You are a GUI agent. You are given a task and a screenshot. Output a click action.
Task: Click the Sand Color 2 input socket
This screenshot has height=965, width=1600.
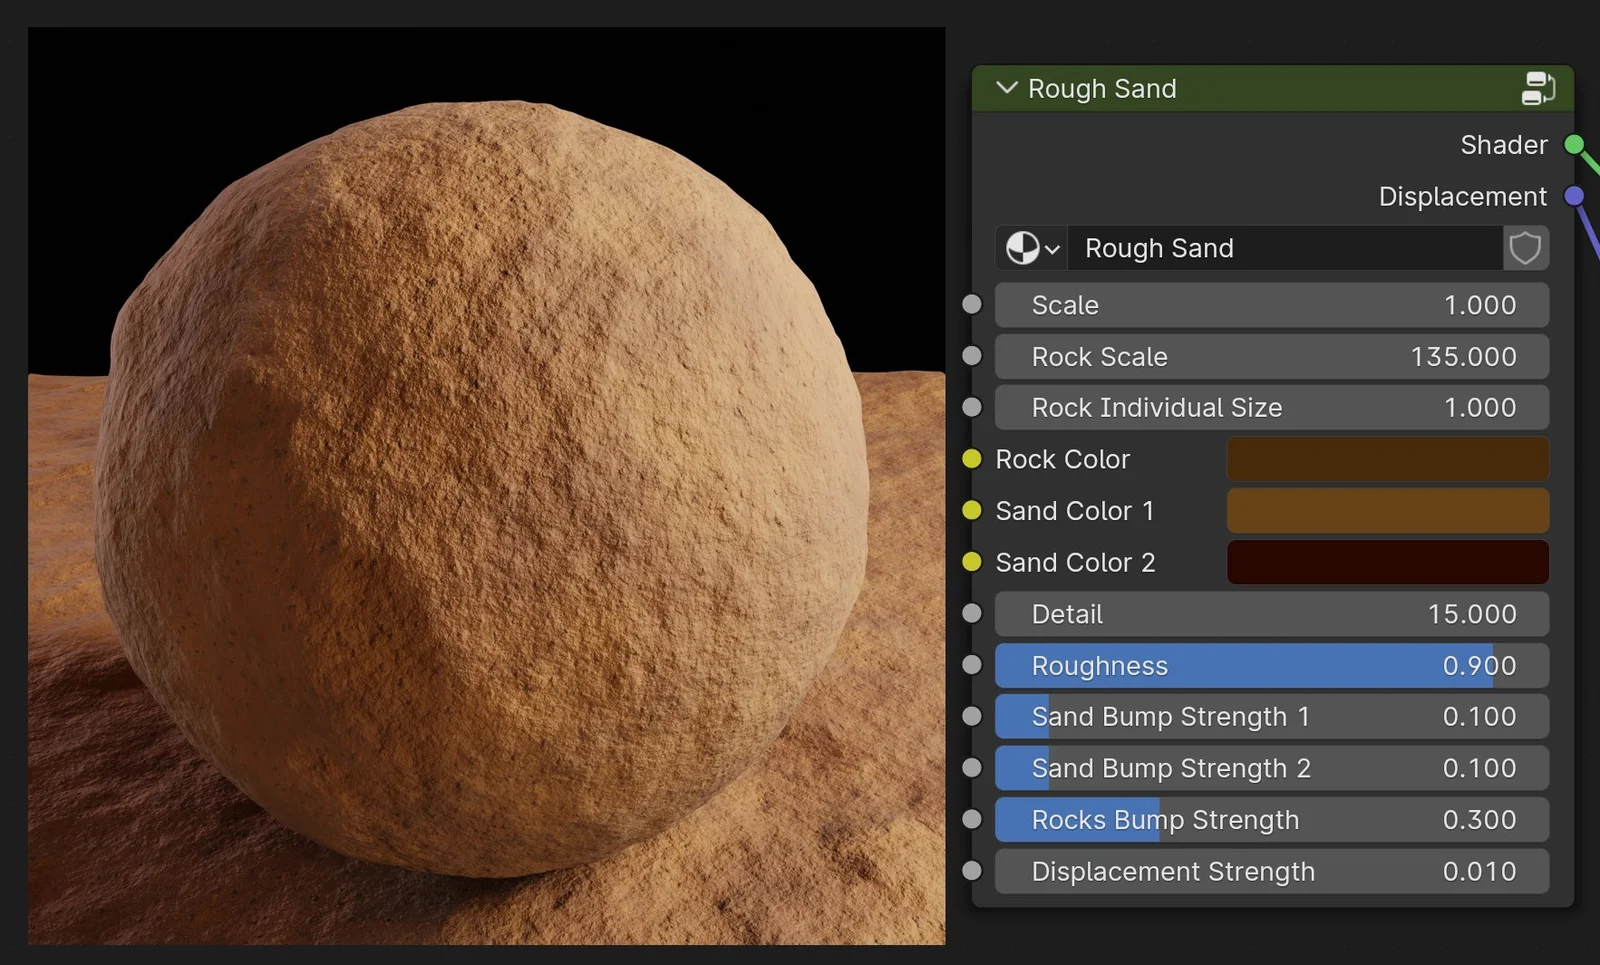[x=971, y=562]
